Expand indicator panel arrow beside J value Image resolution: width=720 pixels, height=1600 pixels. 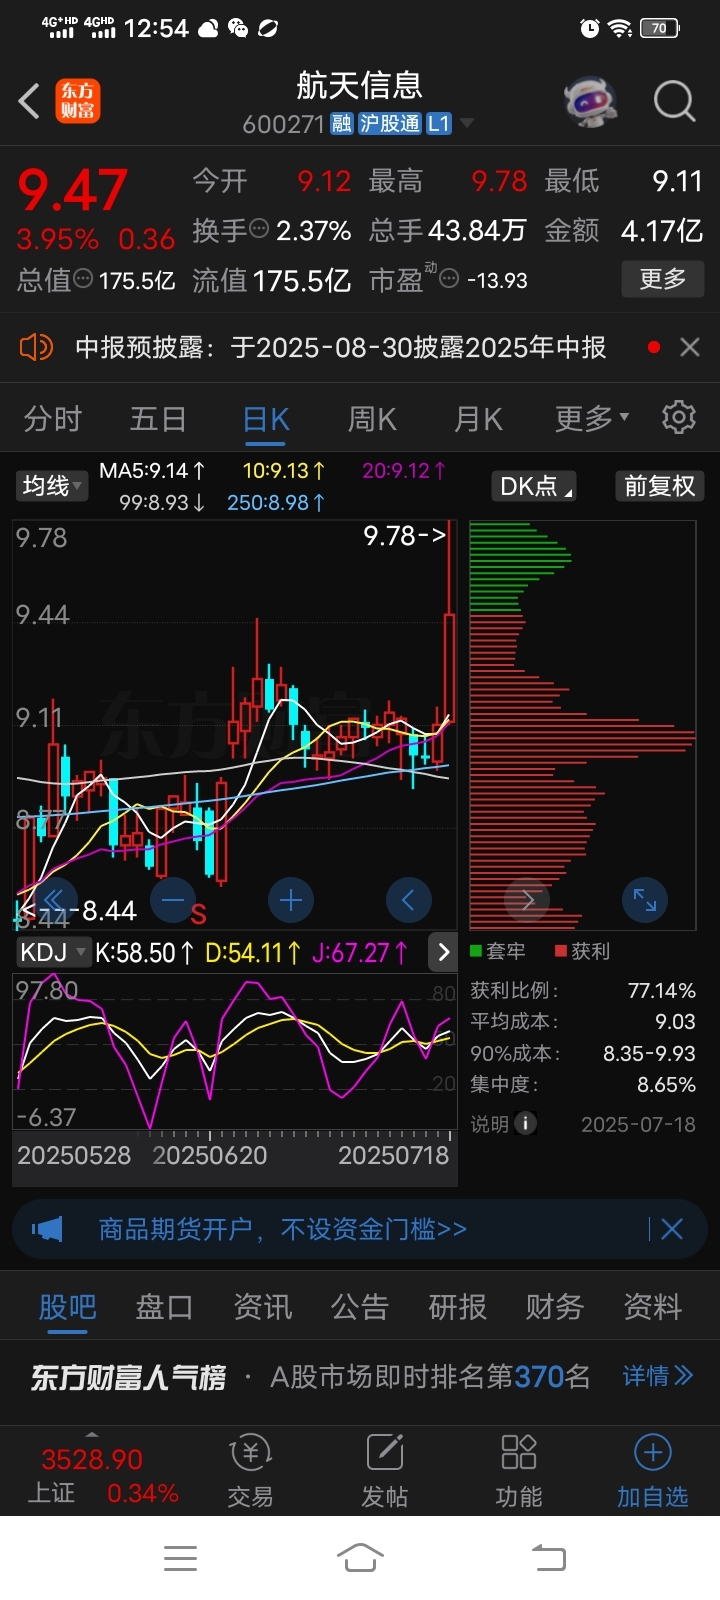click(x=443, y=952)
